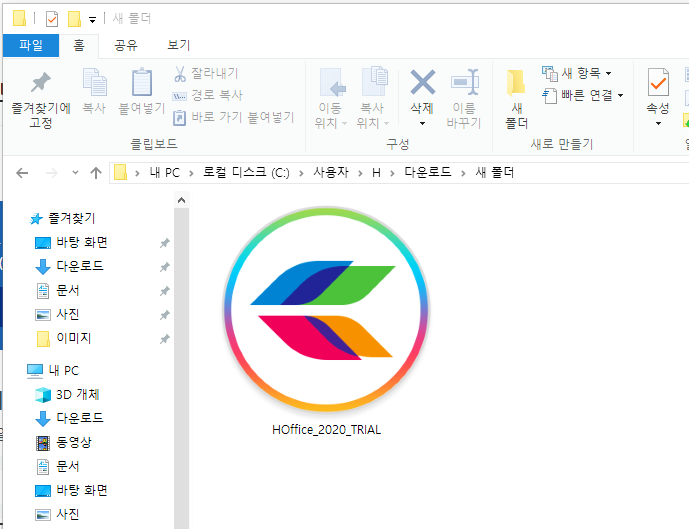This screenshot has width=689, height=529.
Task: Switch to the Share (공유) tab
Action: (x=126, y=45)
